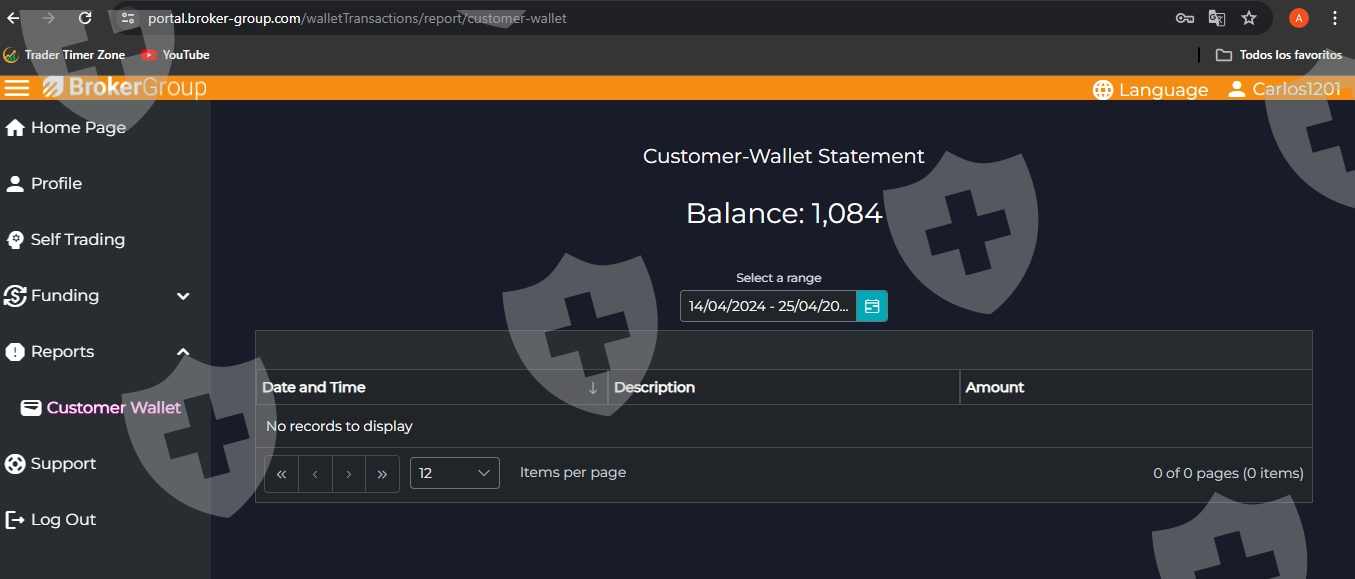
Task: Open Todos los favoritos folder
Action: point(1279,55)
